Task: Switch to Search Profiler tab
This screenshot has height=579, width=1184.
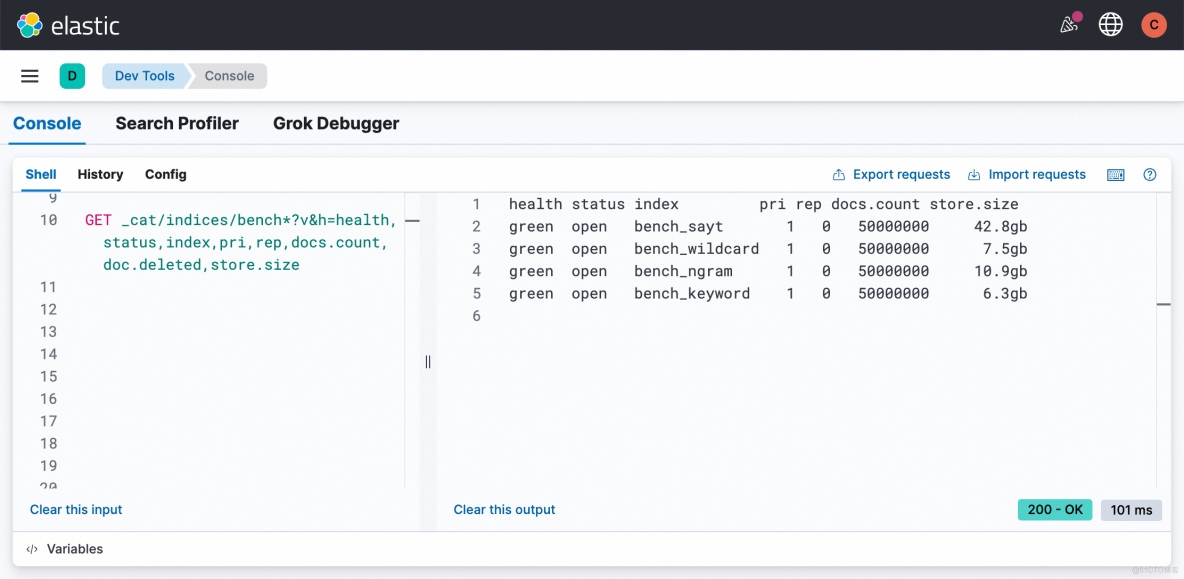Action: pyautogui.click(x=177, y=124)
